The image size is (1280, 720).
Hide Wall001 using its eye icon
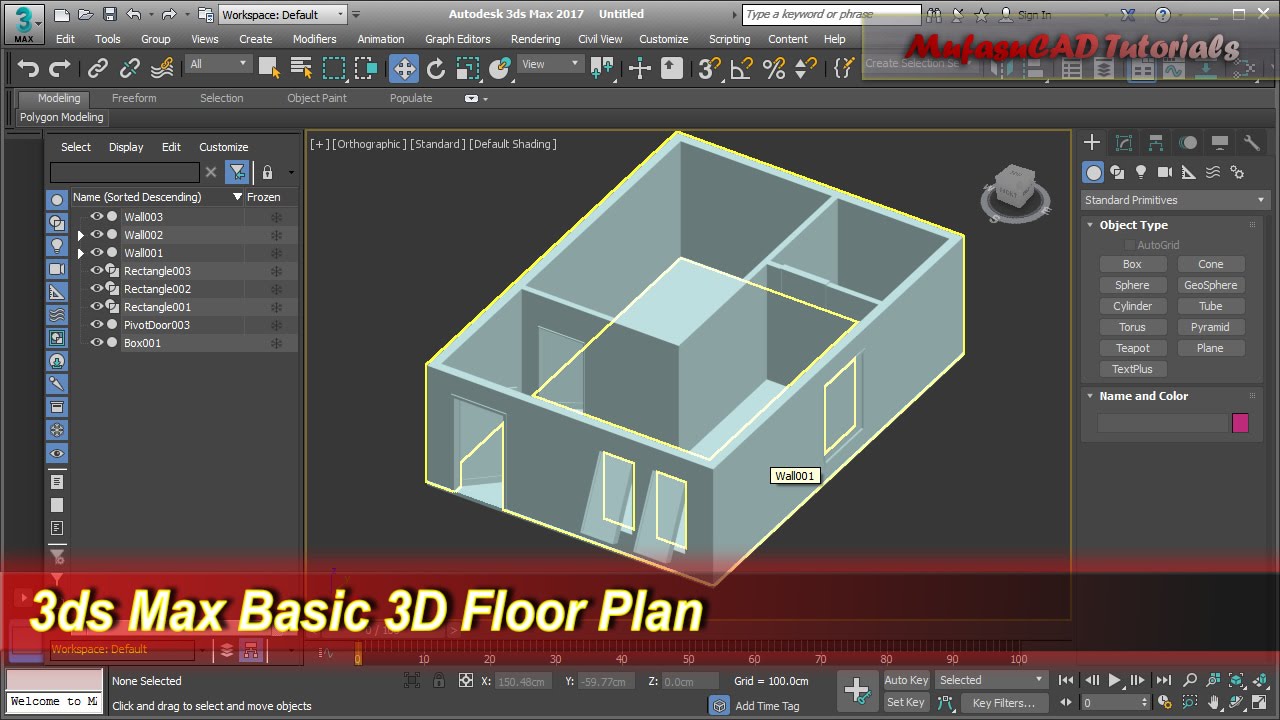tap(97, 253)
